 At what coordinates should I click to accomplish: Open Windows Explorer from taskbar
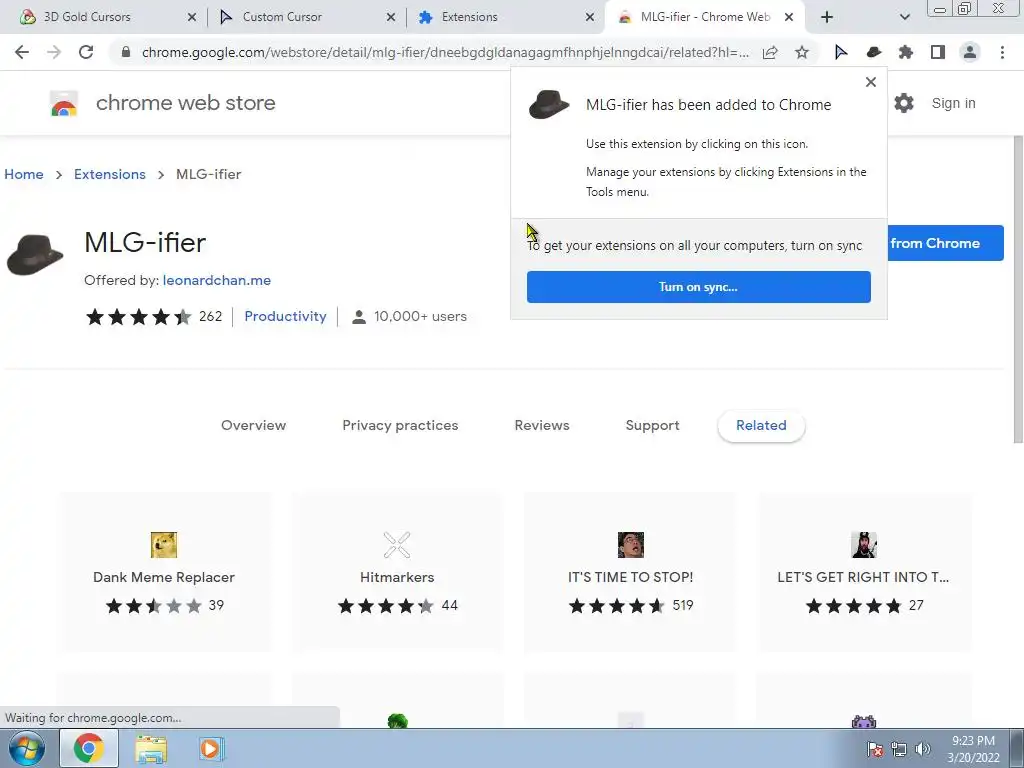click(x=151, y=748)
